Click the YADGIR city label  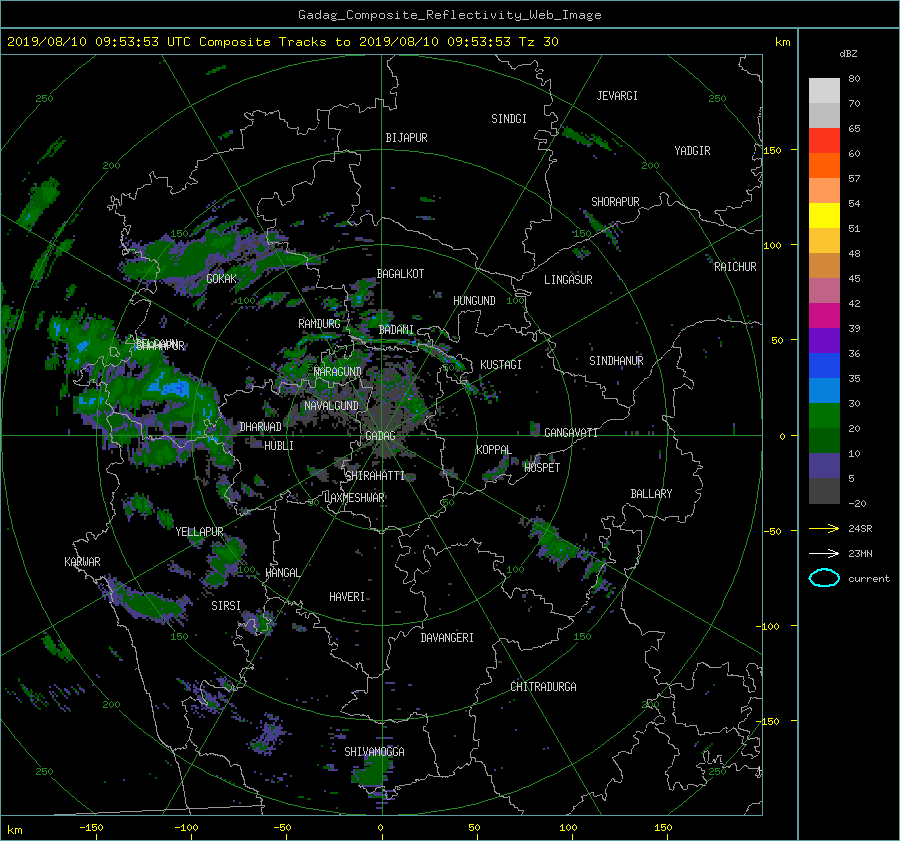point(692,150)
